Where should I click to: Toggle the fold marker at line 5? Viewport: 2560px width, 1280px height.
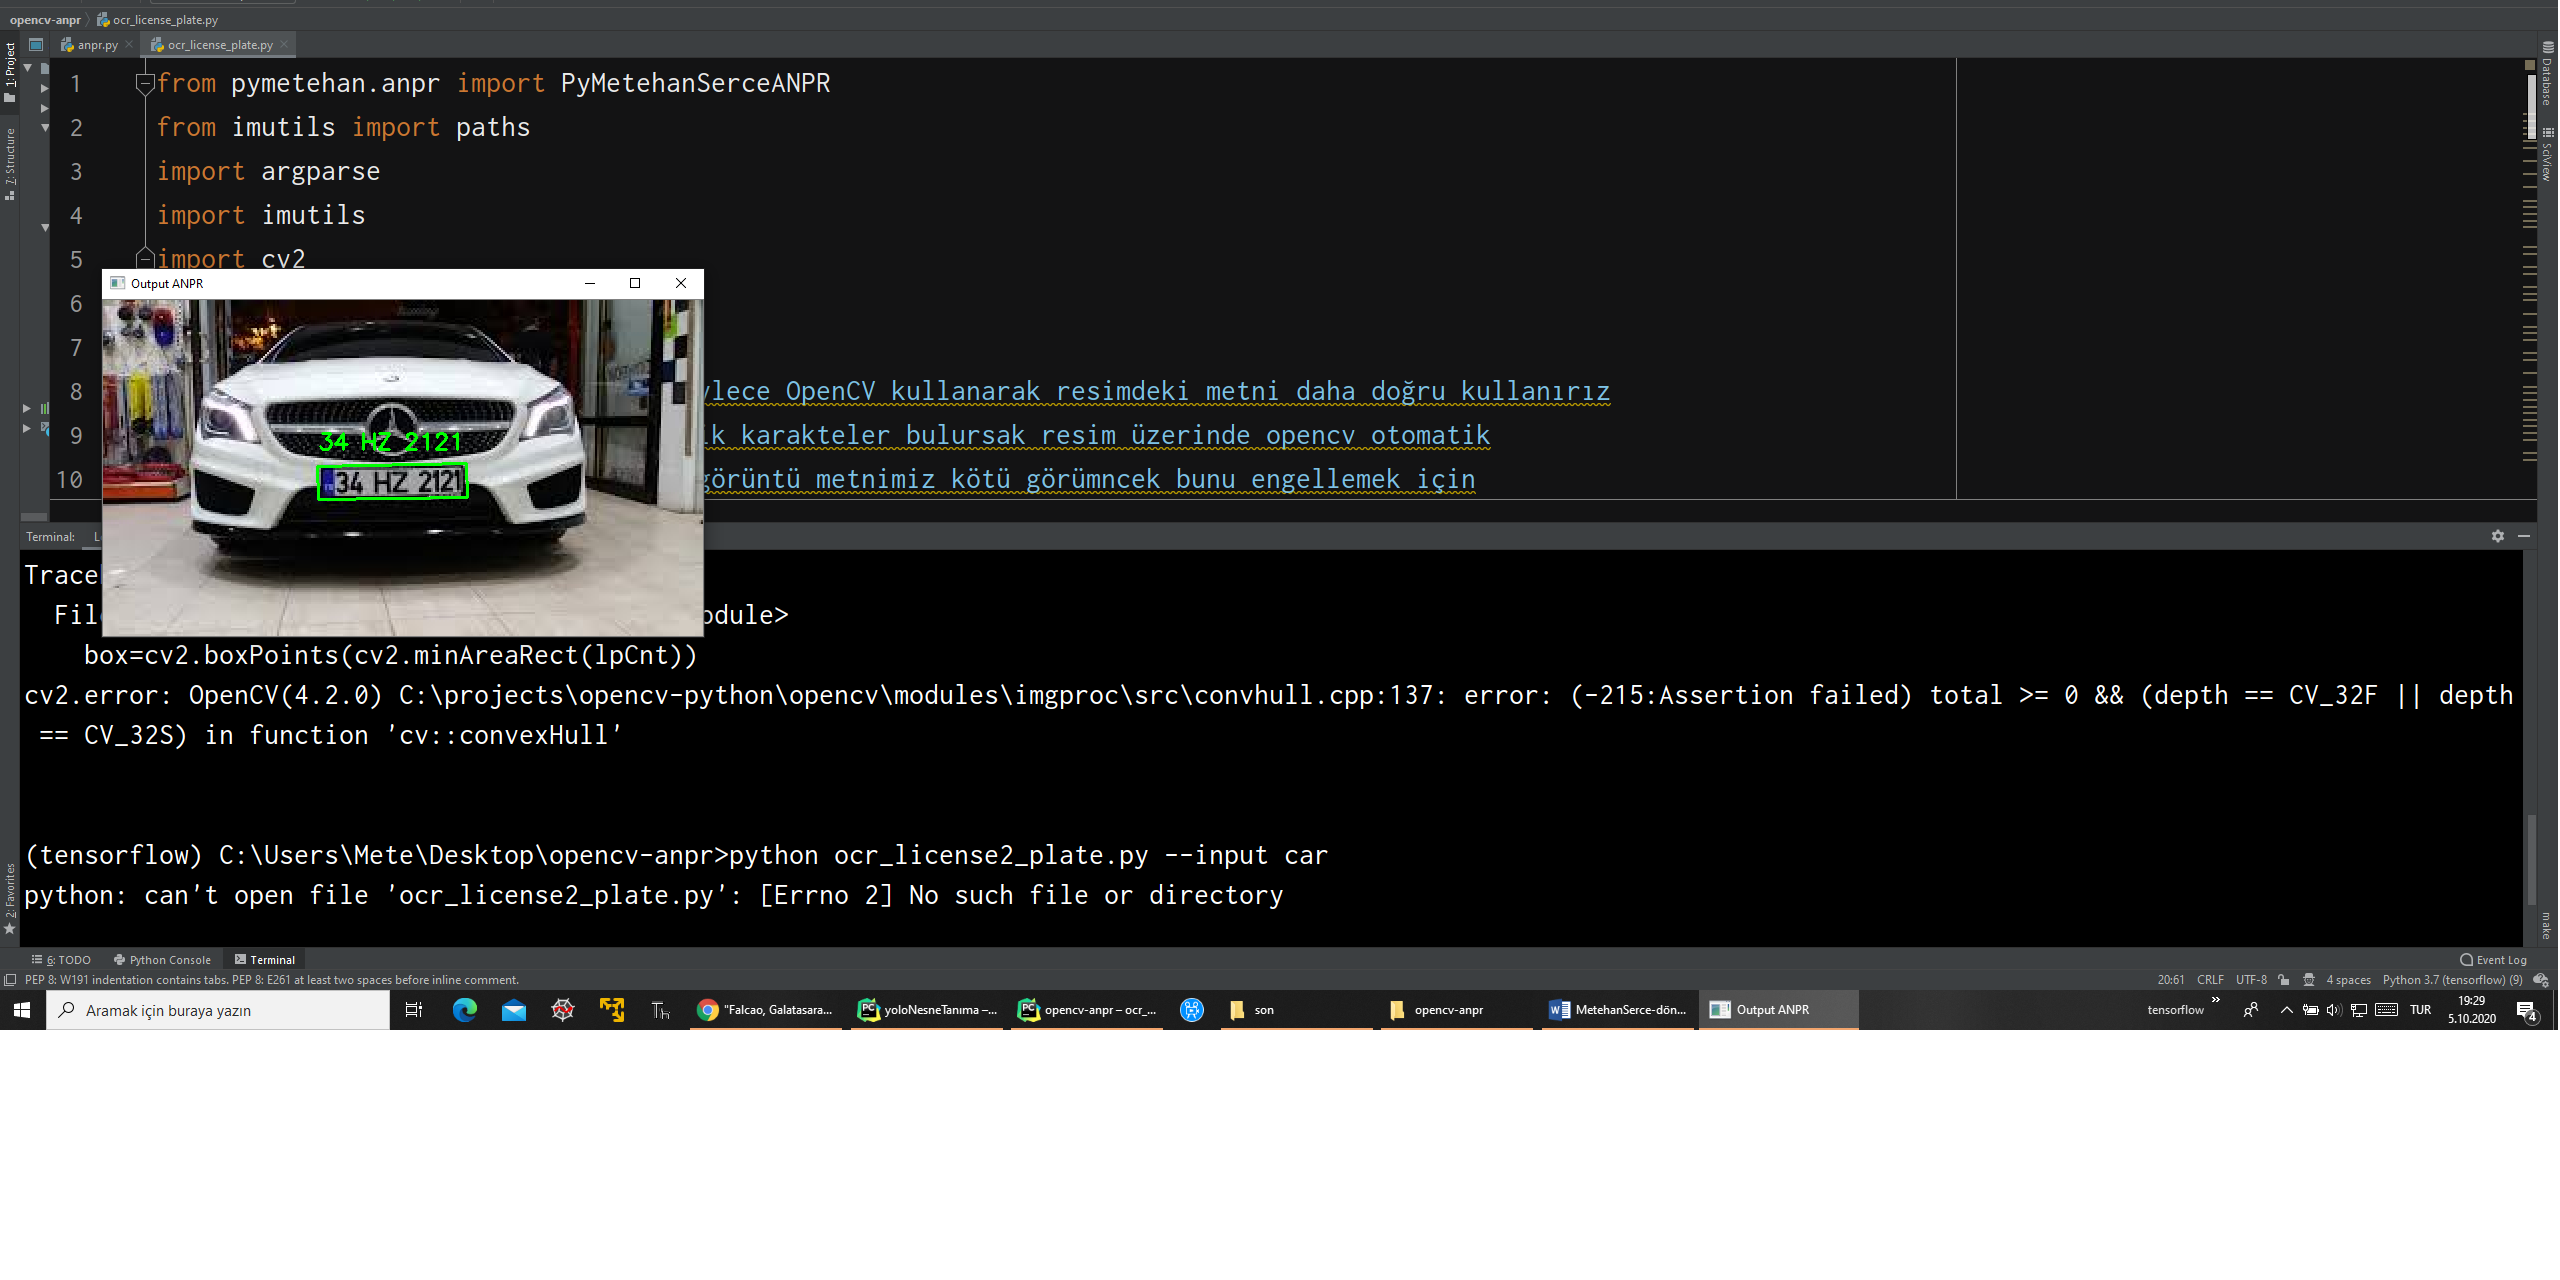click(145, 259)
